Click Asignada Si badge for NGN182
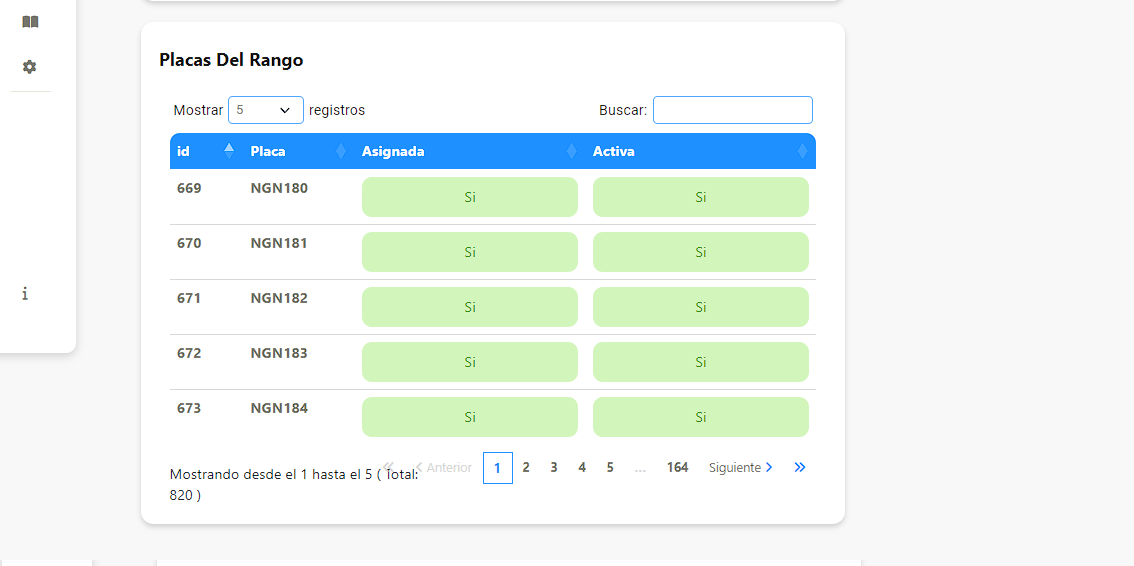1134x566 pixels. pos(469,306)
